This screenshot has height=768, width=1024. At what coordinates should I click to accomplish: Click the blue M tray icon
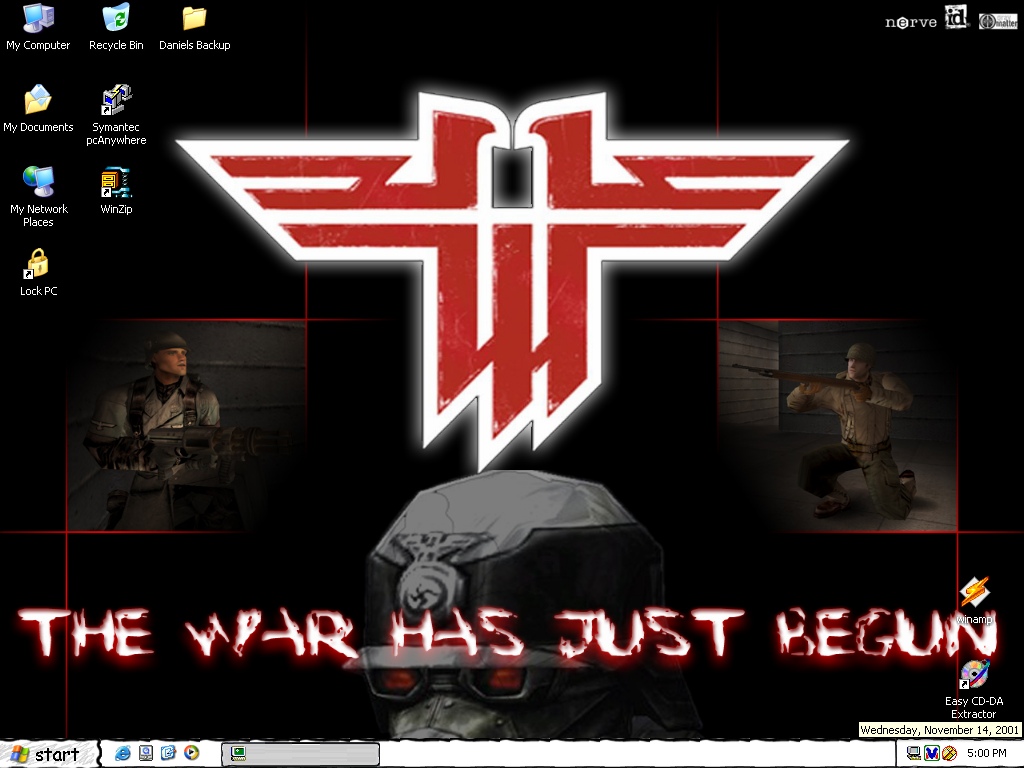coord(931,753)
